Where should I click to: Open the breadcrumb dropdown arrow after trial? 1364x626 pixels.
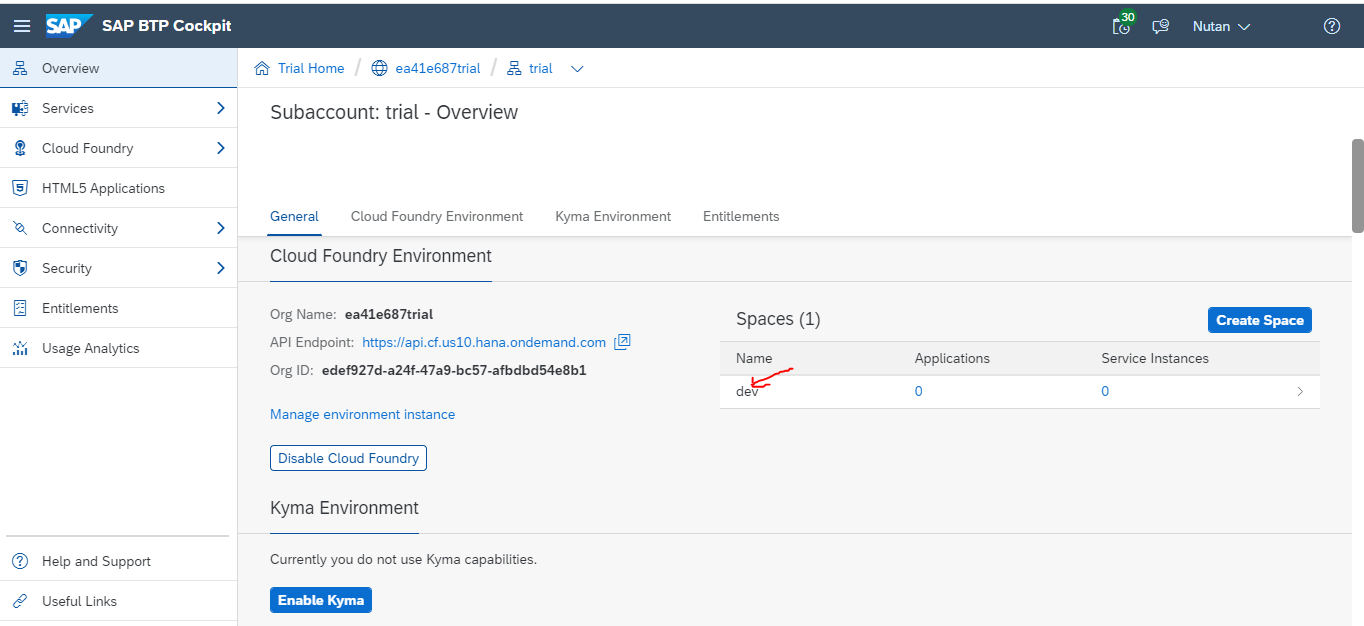point(577,69)
